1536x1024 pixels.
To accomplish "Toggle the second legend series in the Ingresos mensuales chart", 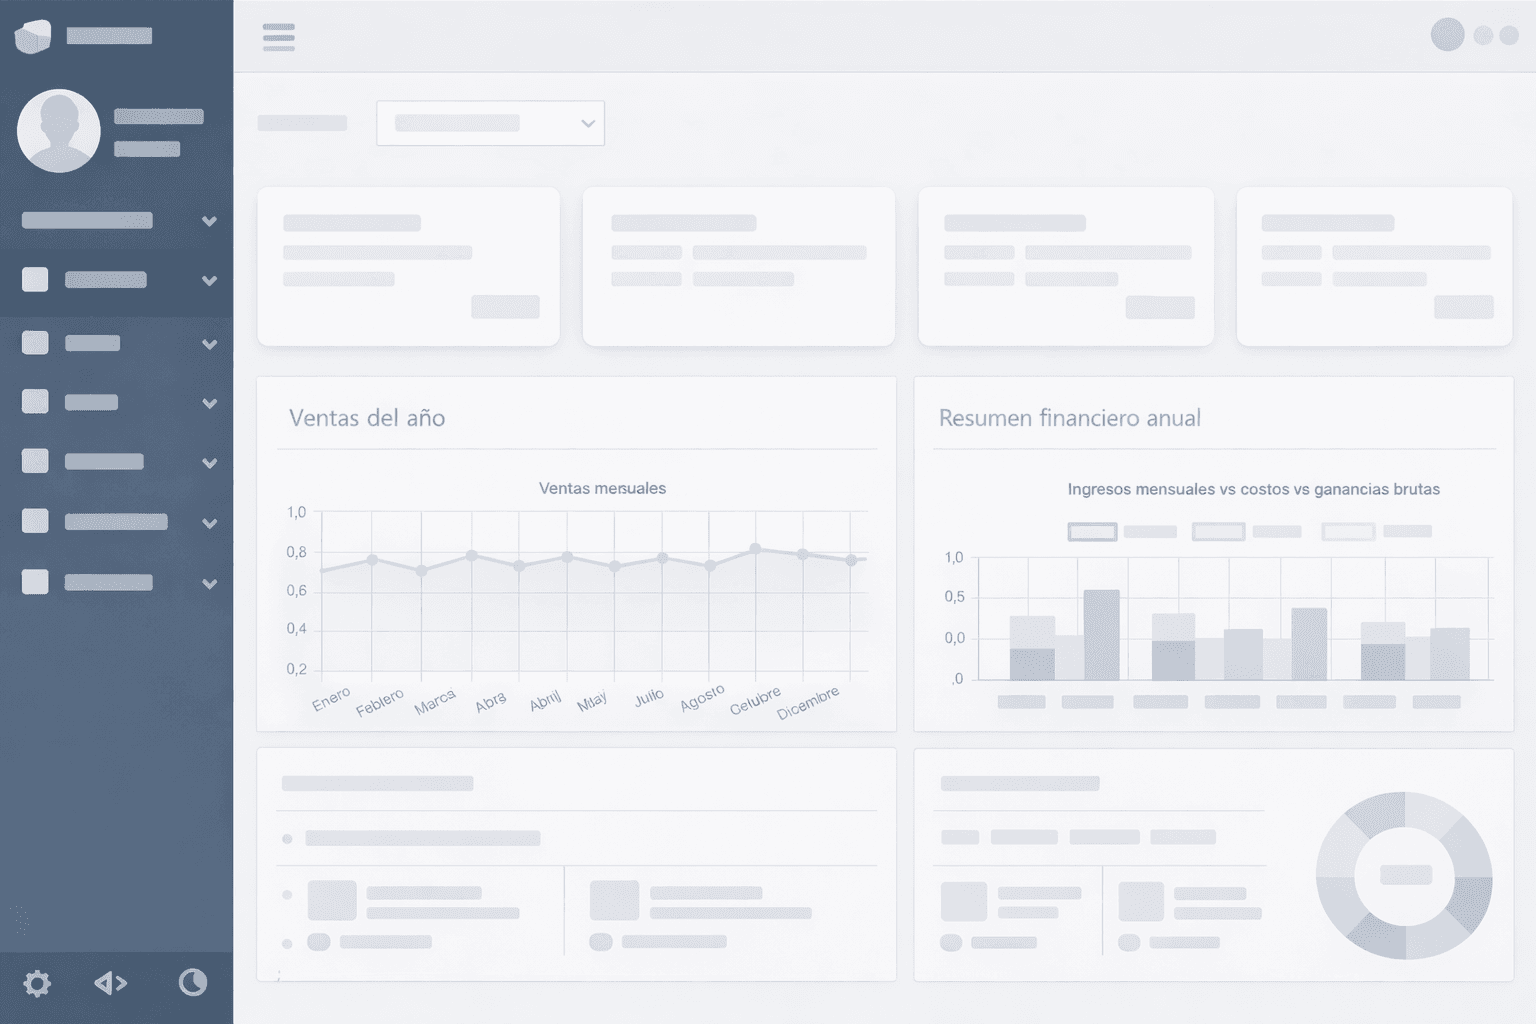I will pyautogui.click(x=1218, y=532).
